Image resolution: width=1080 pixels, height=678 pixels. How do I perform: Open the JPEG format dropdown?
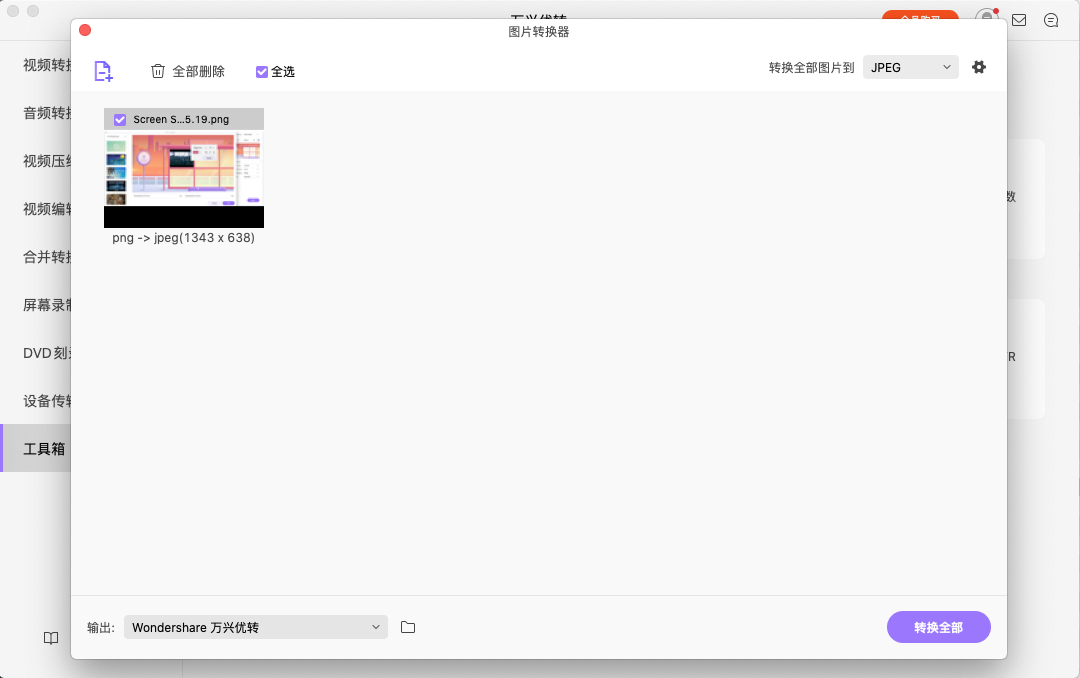[x=911, y=67]
